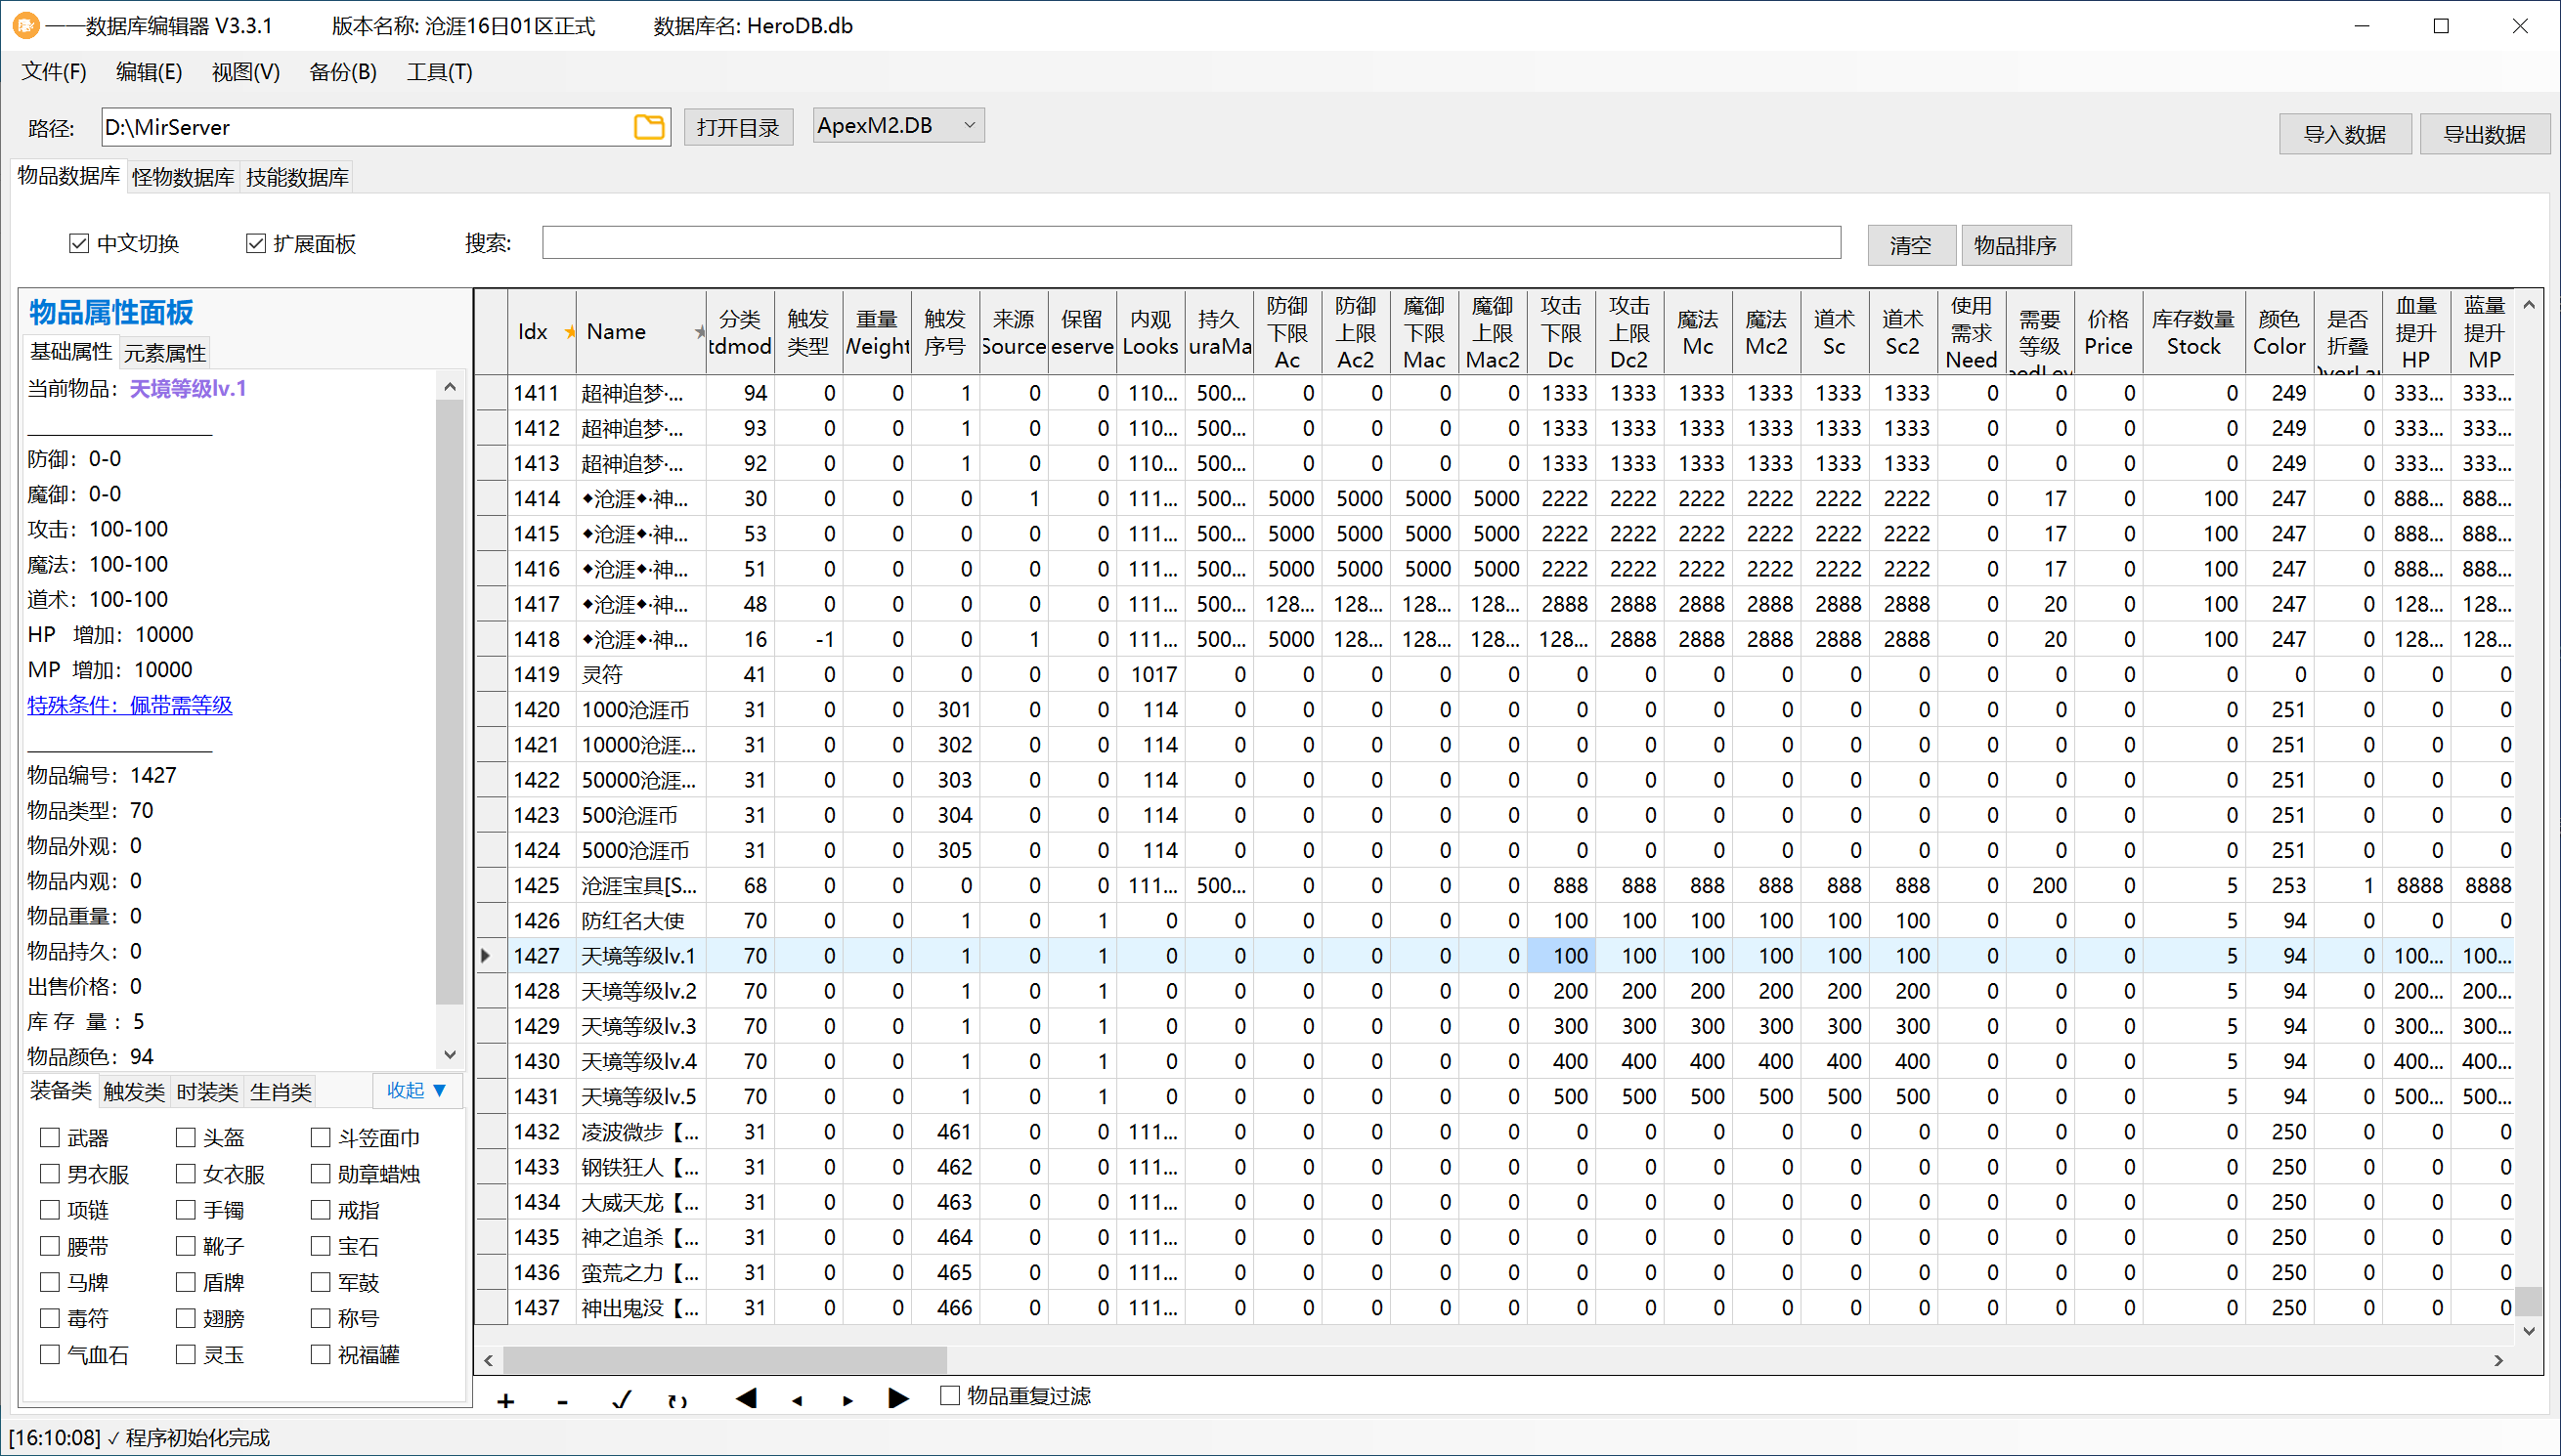Open the 视图(V) menu
This screenshot has width=2561, height=1456.
pos(246,72)
